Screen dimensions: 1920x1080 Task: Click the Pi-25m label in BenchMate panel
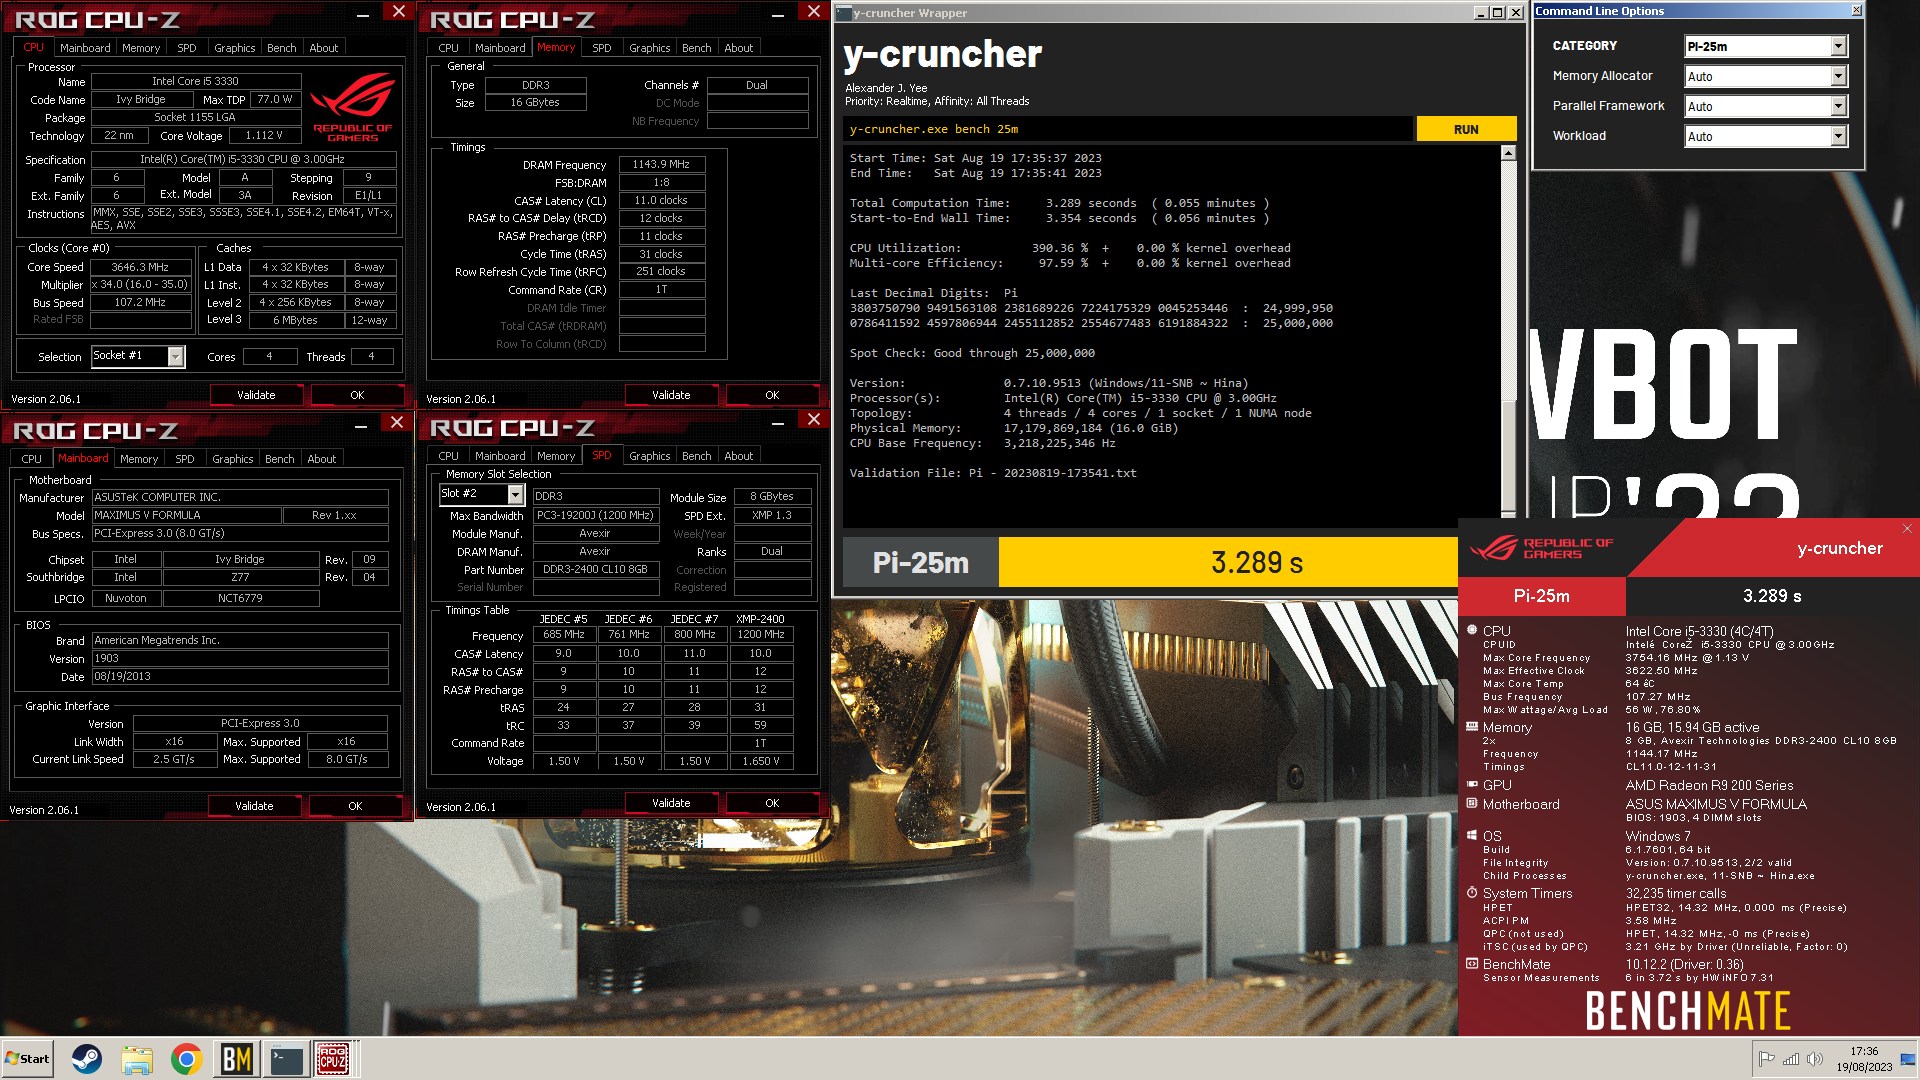click(x=1541, y=596)
